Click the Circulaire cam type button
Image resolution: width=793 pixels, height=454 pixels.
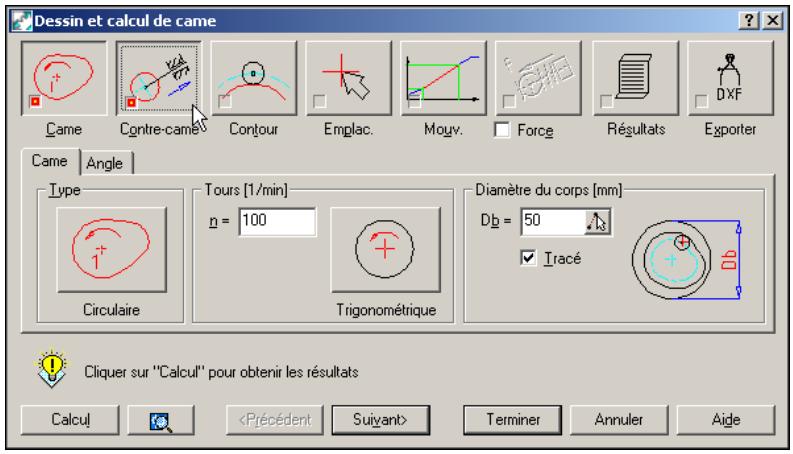click(x=112, y=249)
